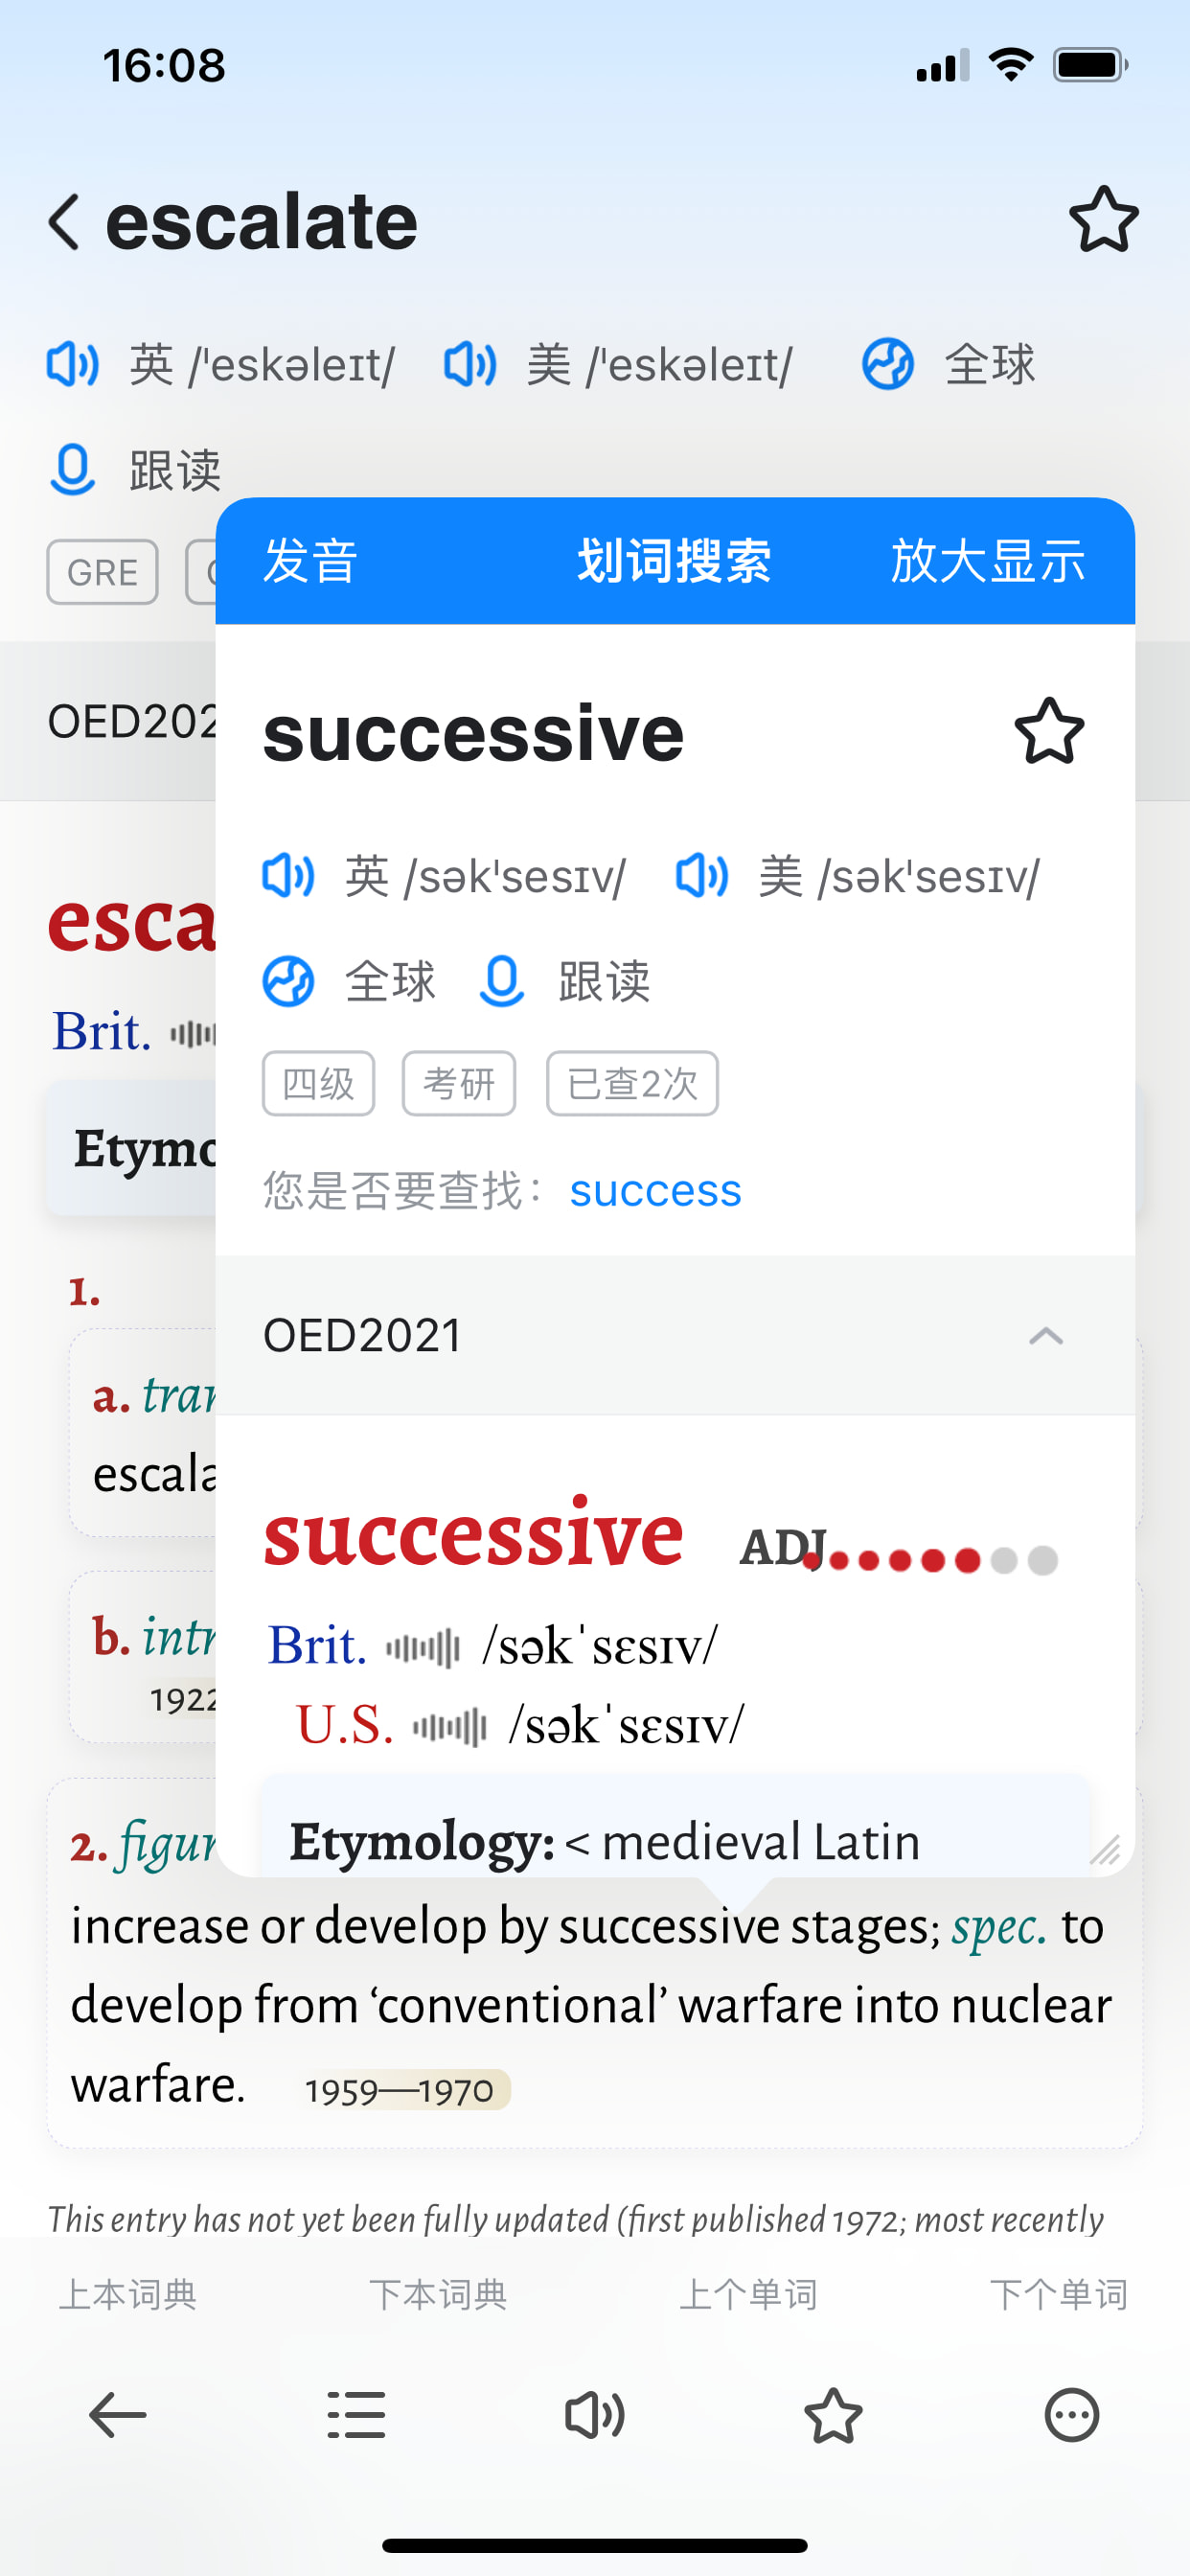Select the 放大显示 tab in popup
This screenshot has width=1190, height=2576.
click(x=987, y=561)
